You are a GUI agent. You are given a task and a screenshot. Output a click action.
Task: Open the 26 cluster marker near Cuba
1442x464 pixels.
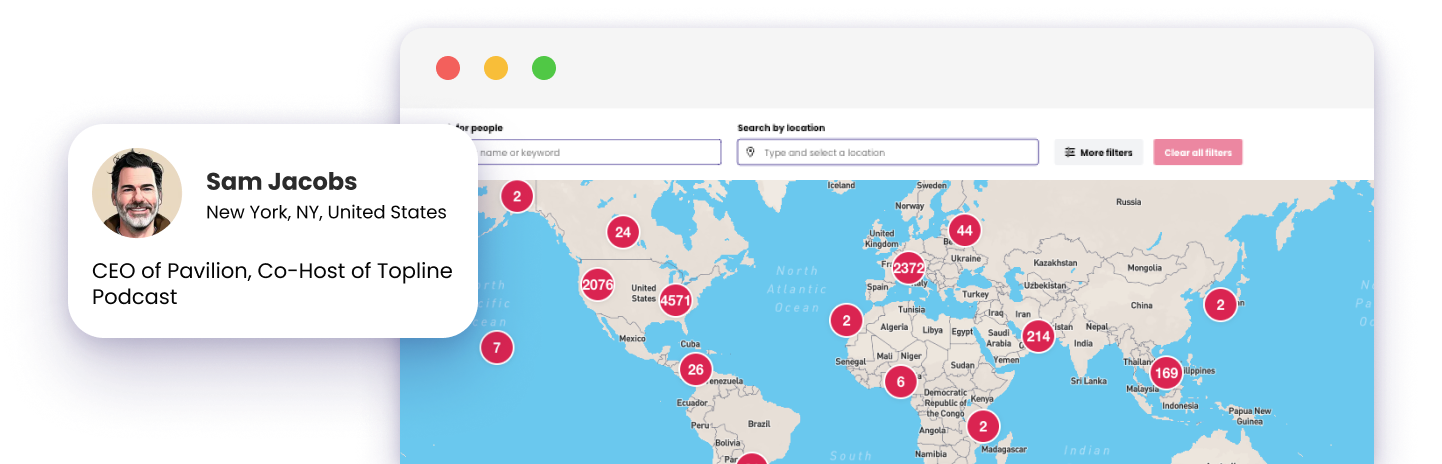696,369
